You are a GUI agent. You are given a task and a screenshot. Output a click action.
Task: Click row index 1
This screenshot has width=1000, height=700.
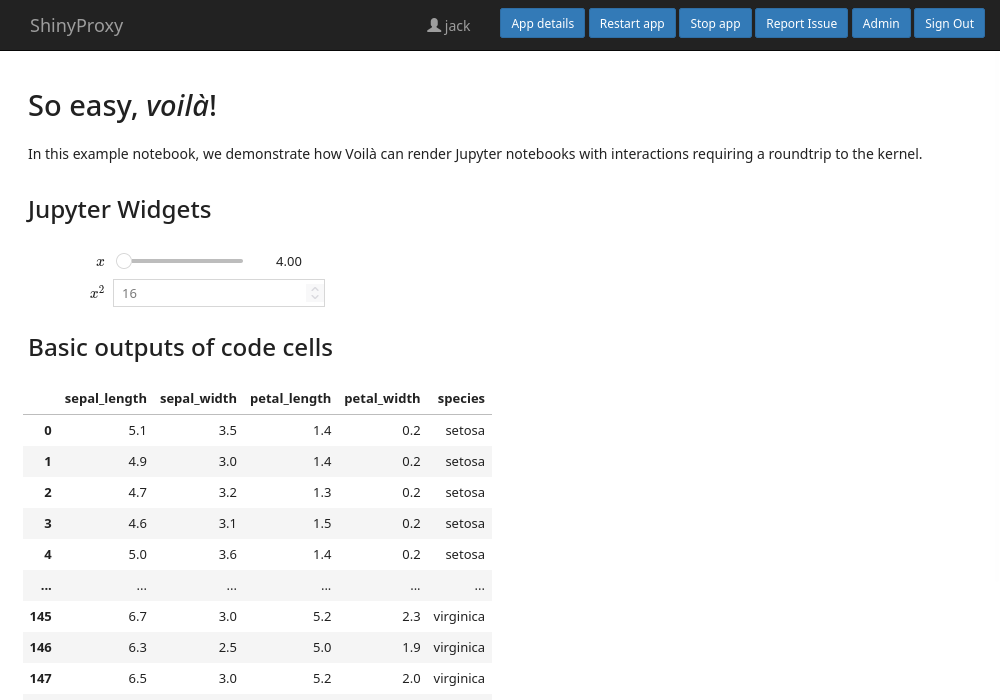[48, 462]
